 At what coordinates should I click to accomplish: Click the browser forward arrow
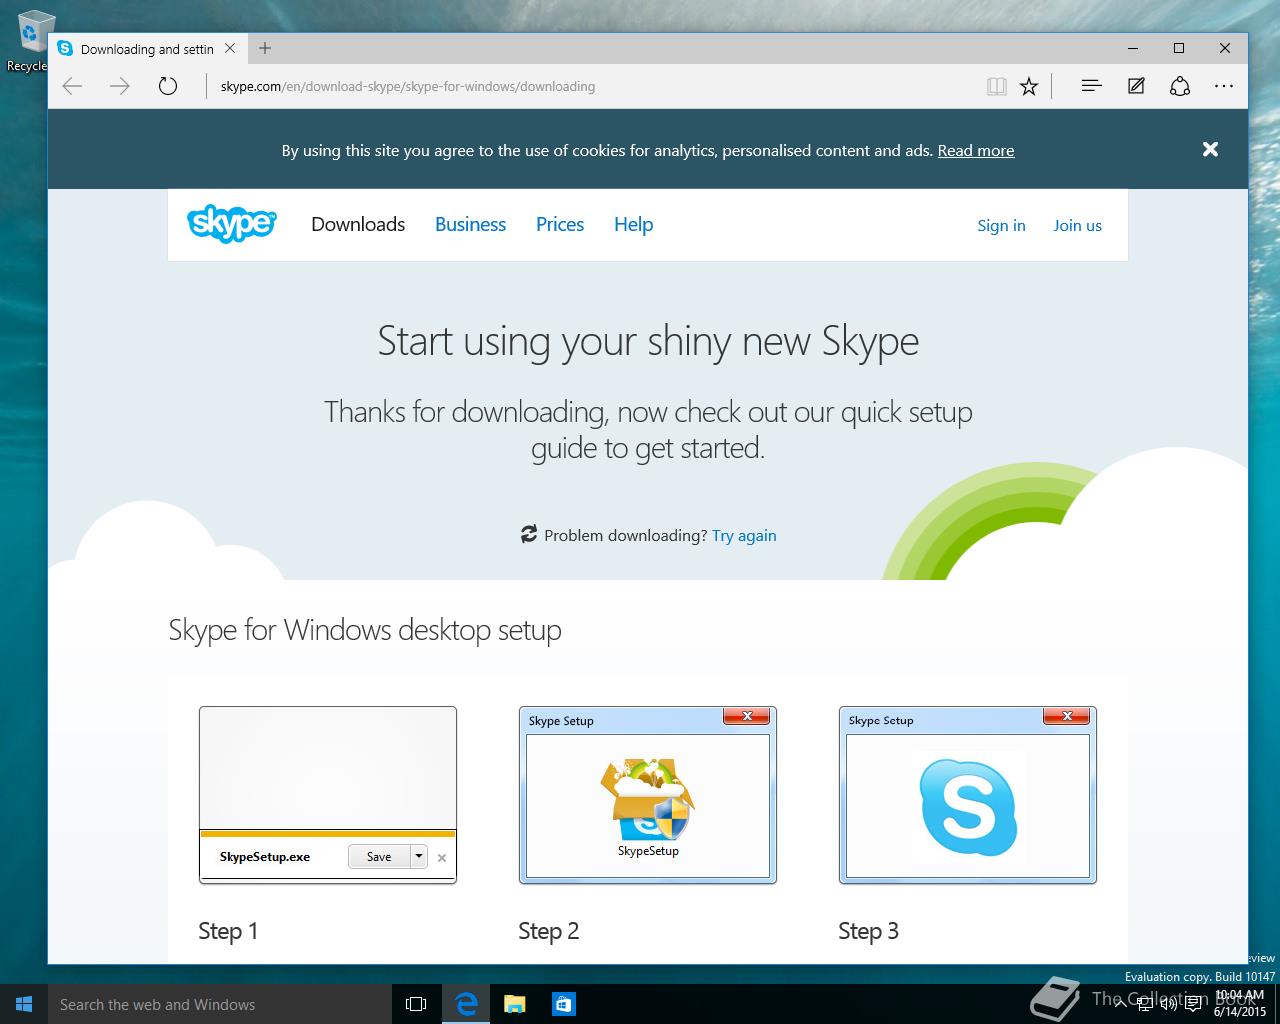click(x=120, y=86)
